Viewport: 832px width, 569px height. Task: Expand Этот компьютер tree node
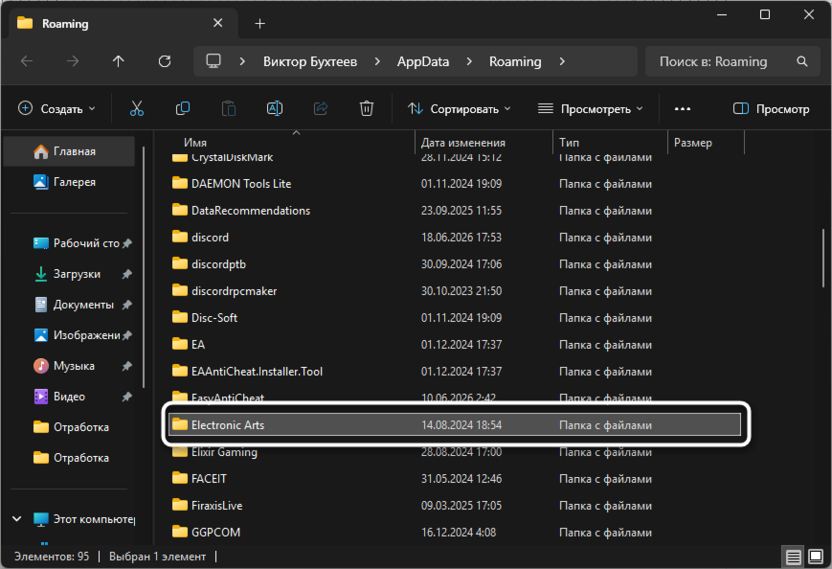tap(17, 519)
